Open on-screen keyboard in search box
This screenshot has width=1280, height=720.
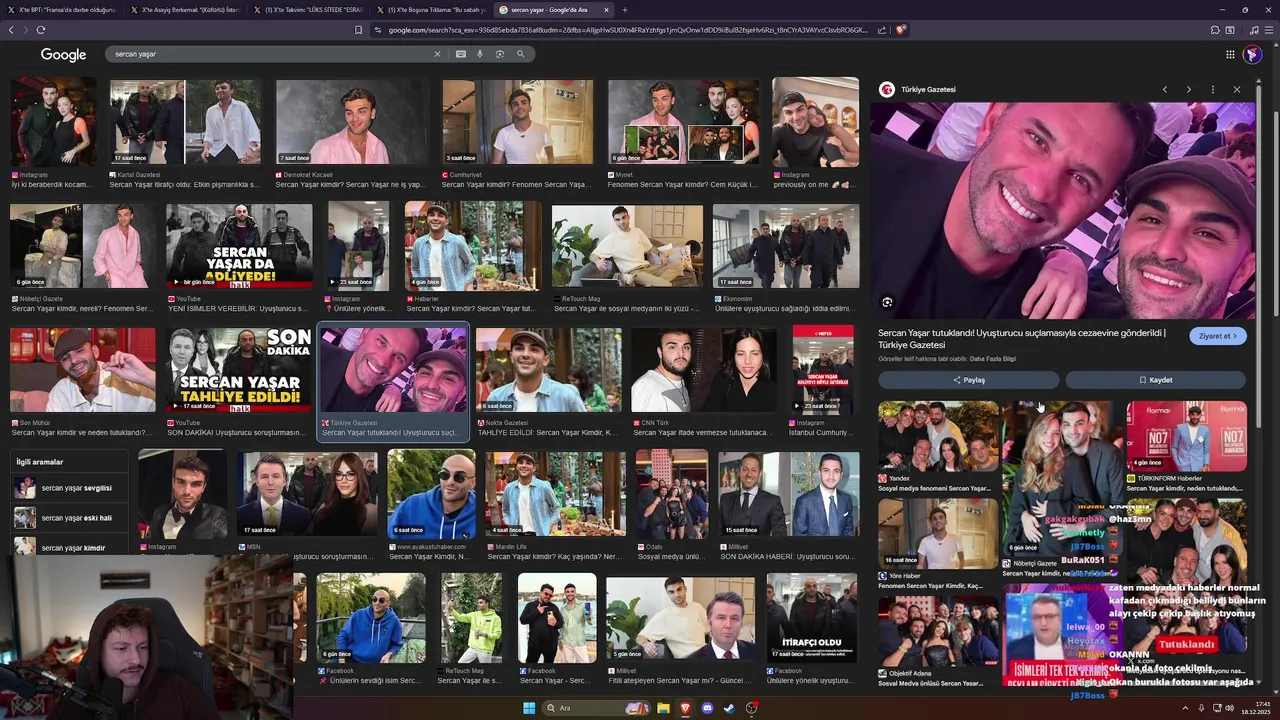point(460,54)
